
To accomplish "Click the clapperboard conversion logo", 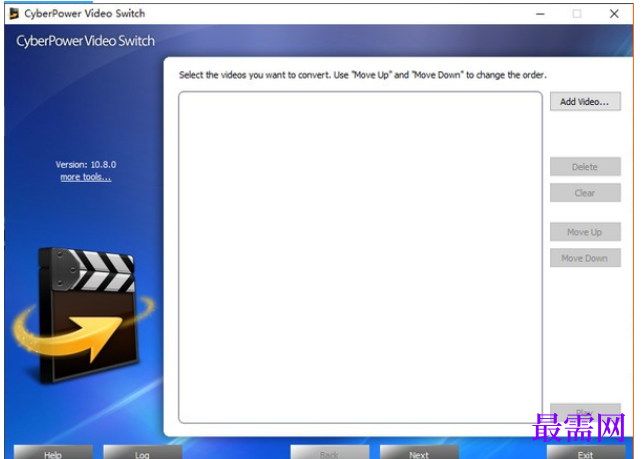I will tap(83, 315).
